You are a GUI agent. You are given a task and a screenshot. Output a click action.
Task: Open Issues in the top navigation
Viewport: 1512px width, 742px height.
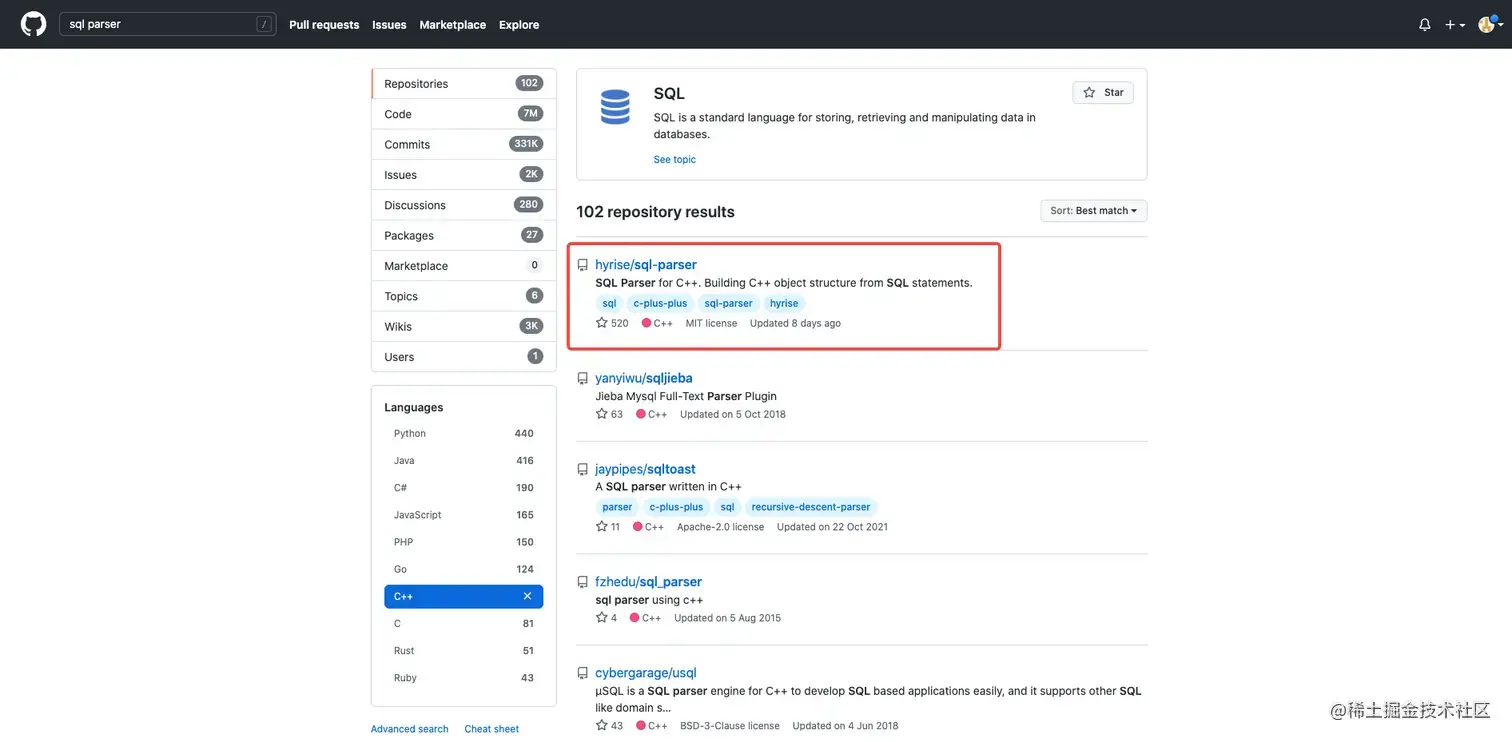[389, 25]
